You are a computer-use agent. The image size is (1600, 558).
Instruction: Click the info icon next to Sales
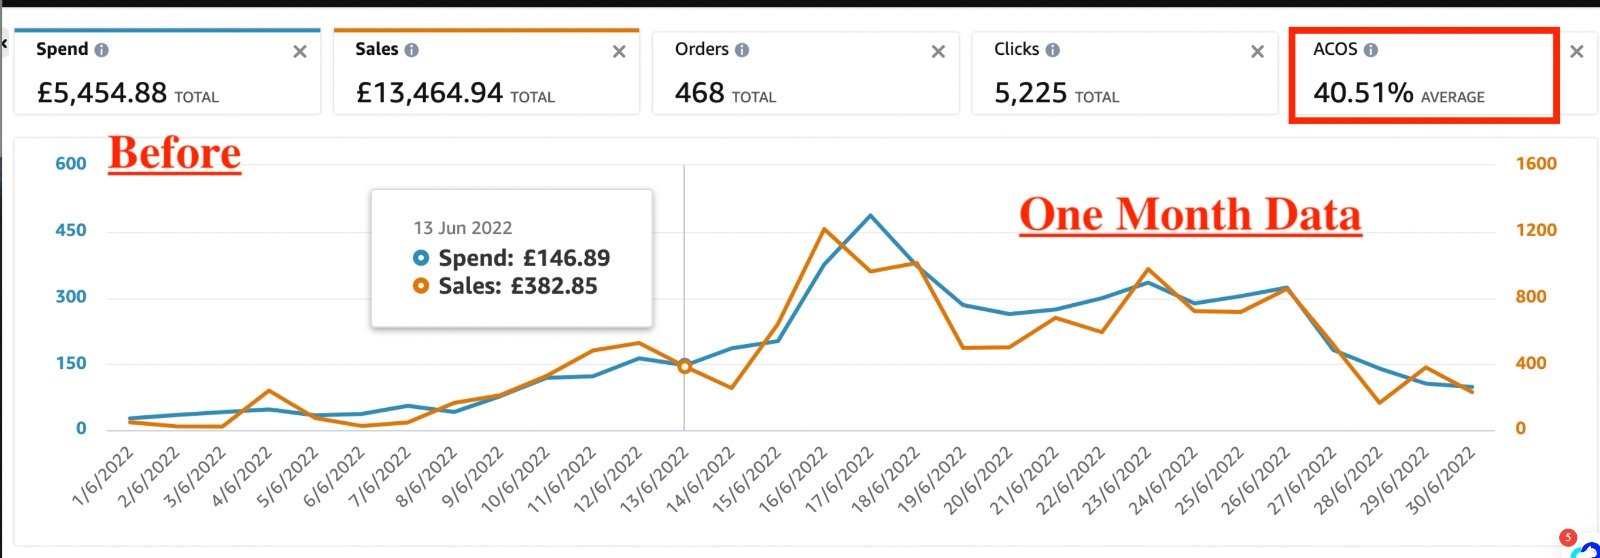(412, 50)
